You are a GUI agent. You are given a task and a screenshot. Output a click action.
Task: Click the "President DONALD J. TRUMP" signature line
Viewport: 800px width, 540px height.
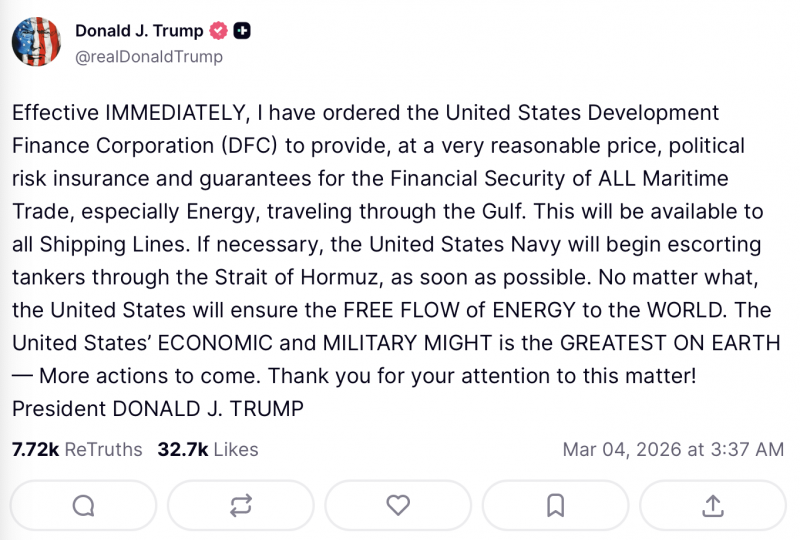(157, 409)
